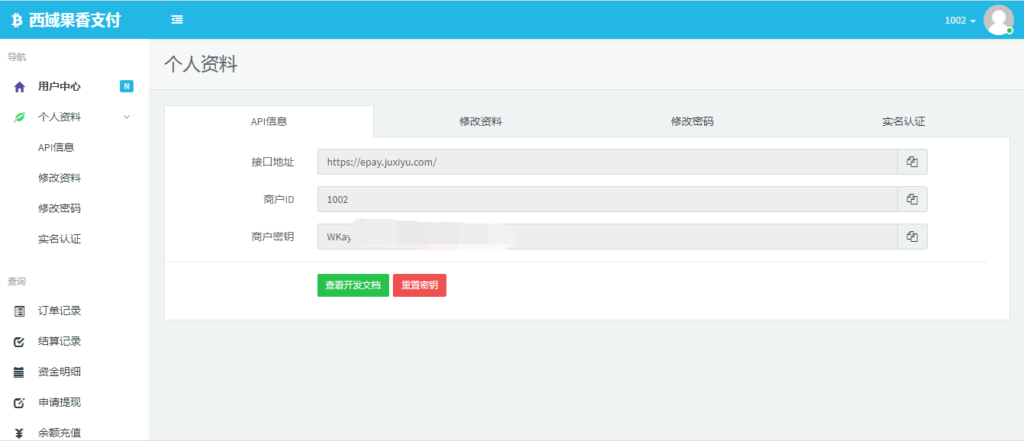
Task: Click the 用户中心 home icon
Action: pos(19,87)
